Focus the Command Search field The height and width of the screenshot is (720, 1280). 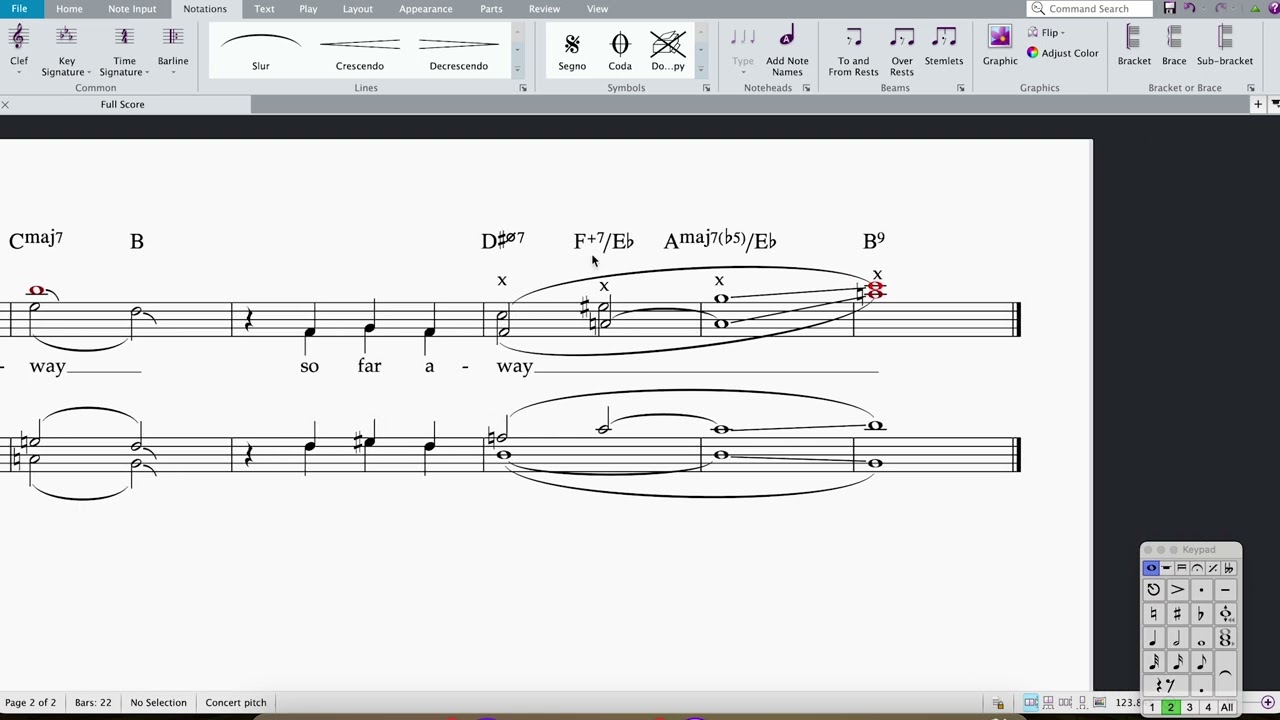tap(1089, 9)
